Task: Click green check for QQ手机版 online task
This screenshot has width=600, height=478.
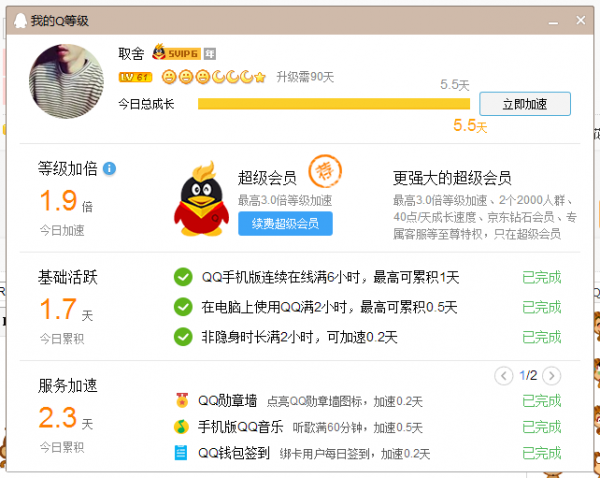Action: (x=183, y=277)
